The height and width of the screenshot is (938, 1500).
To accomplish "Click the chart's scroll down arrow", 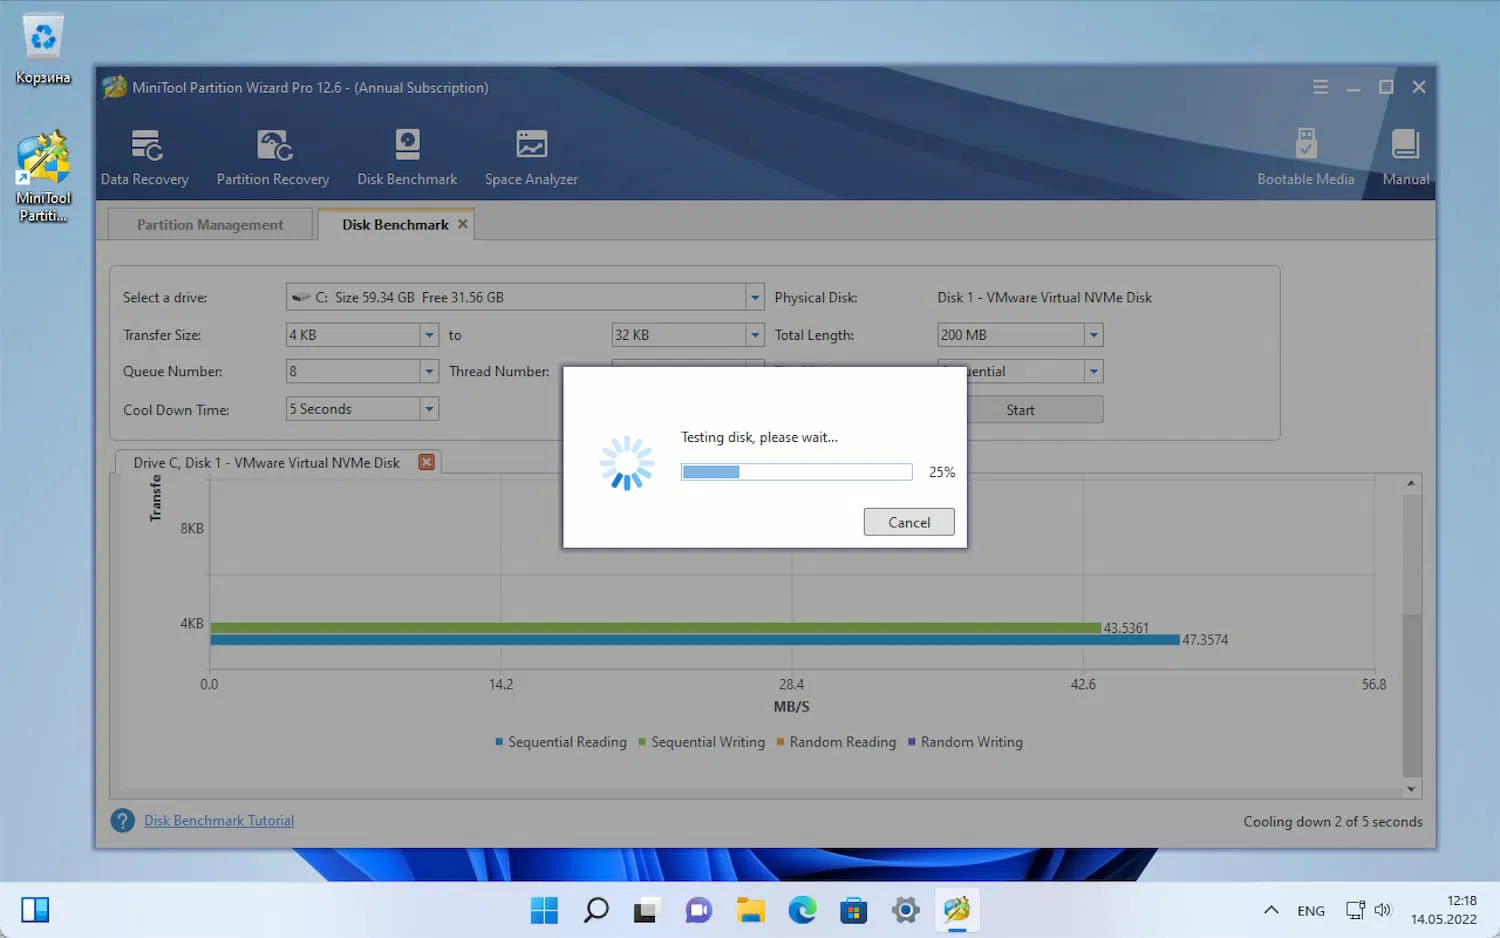I will 1411,789.
